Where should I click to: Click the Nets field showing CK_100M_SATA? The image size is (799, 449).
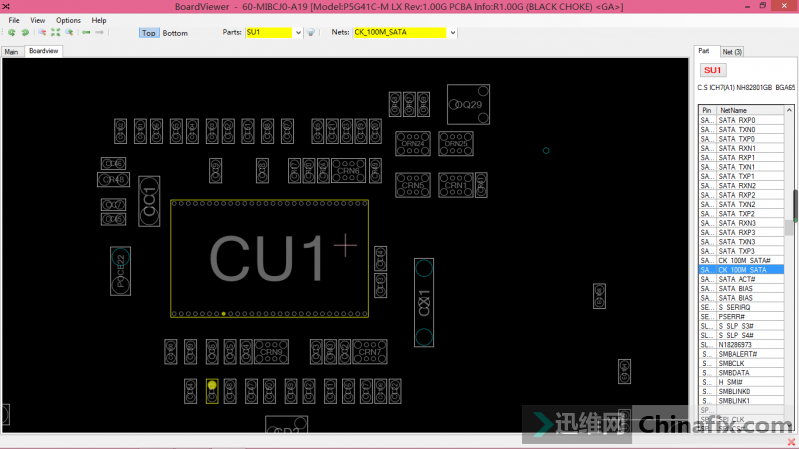pos(400,32)
